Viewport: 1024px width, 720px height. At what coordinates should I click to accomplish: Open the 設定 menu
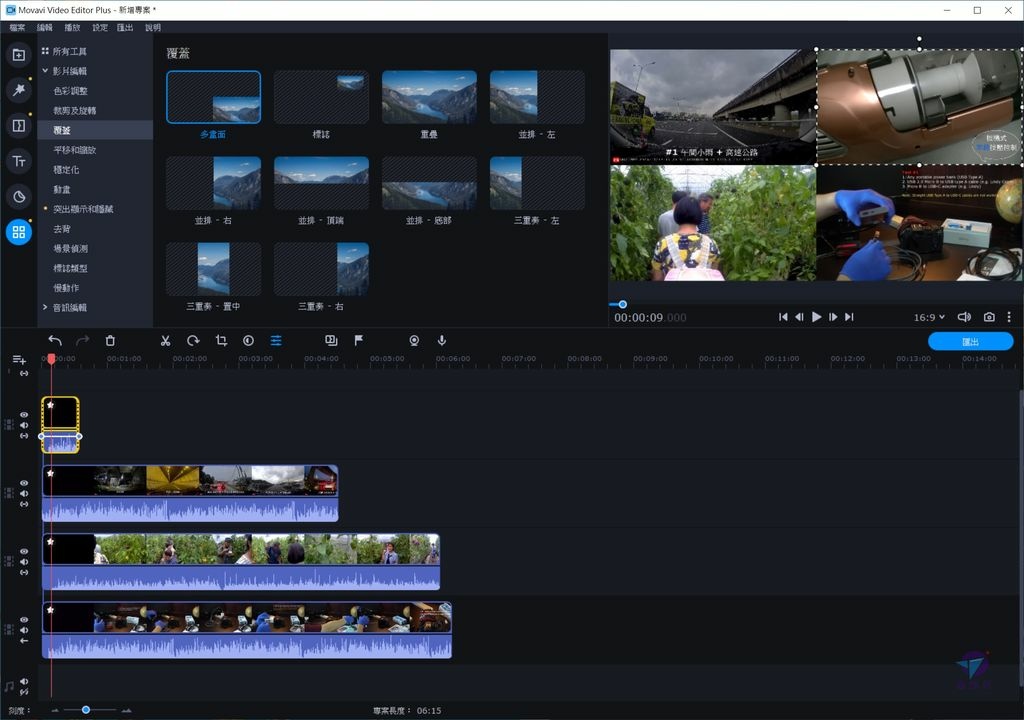(x=99, y=27)
